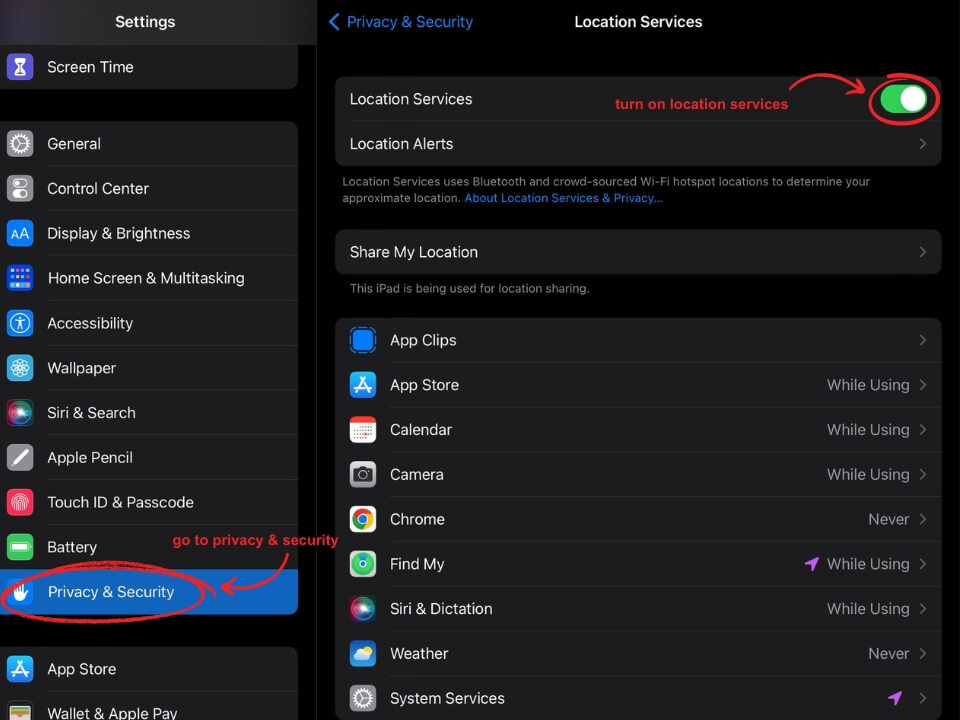Tap the Siri & Dictation icon
The width and height of the screenshot is (960, 720).
coord(363,609)
